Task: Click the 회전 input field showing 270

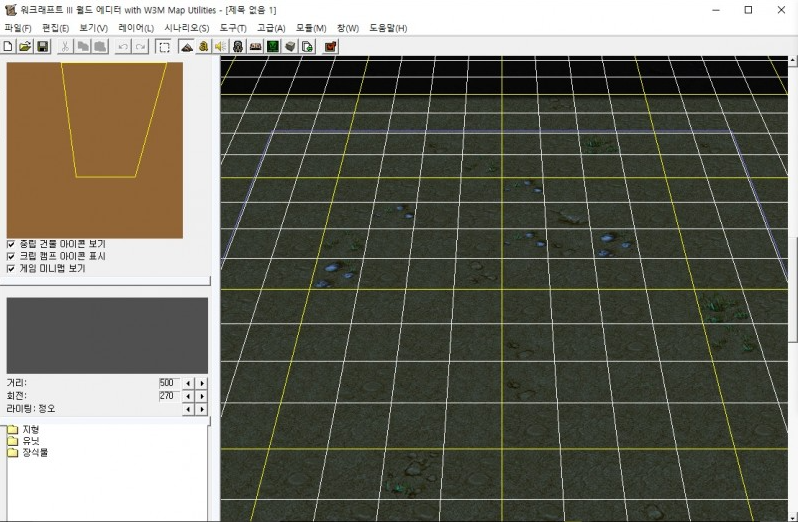Action: tap(169, 396)
